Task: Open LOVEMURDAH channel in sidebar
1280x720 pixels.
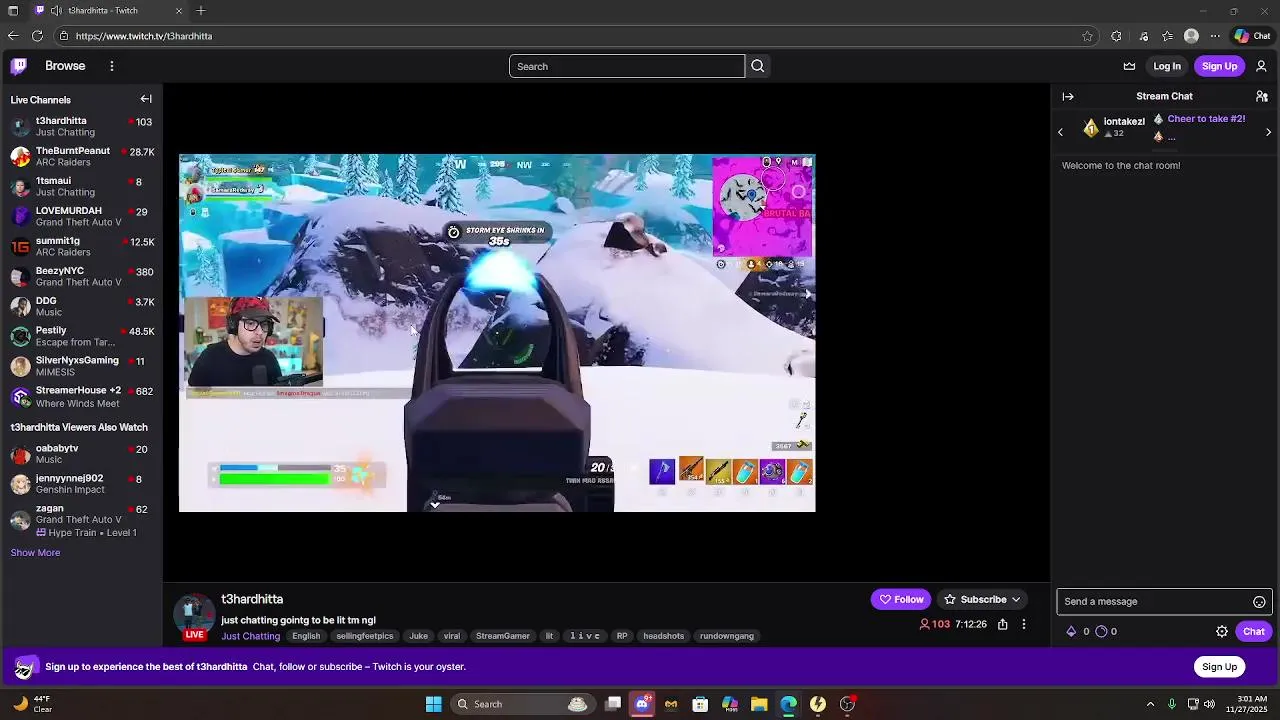Action: coord(81,216)
